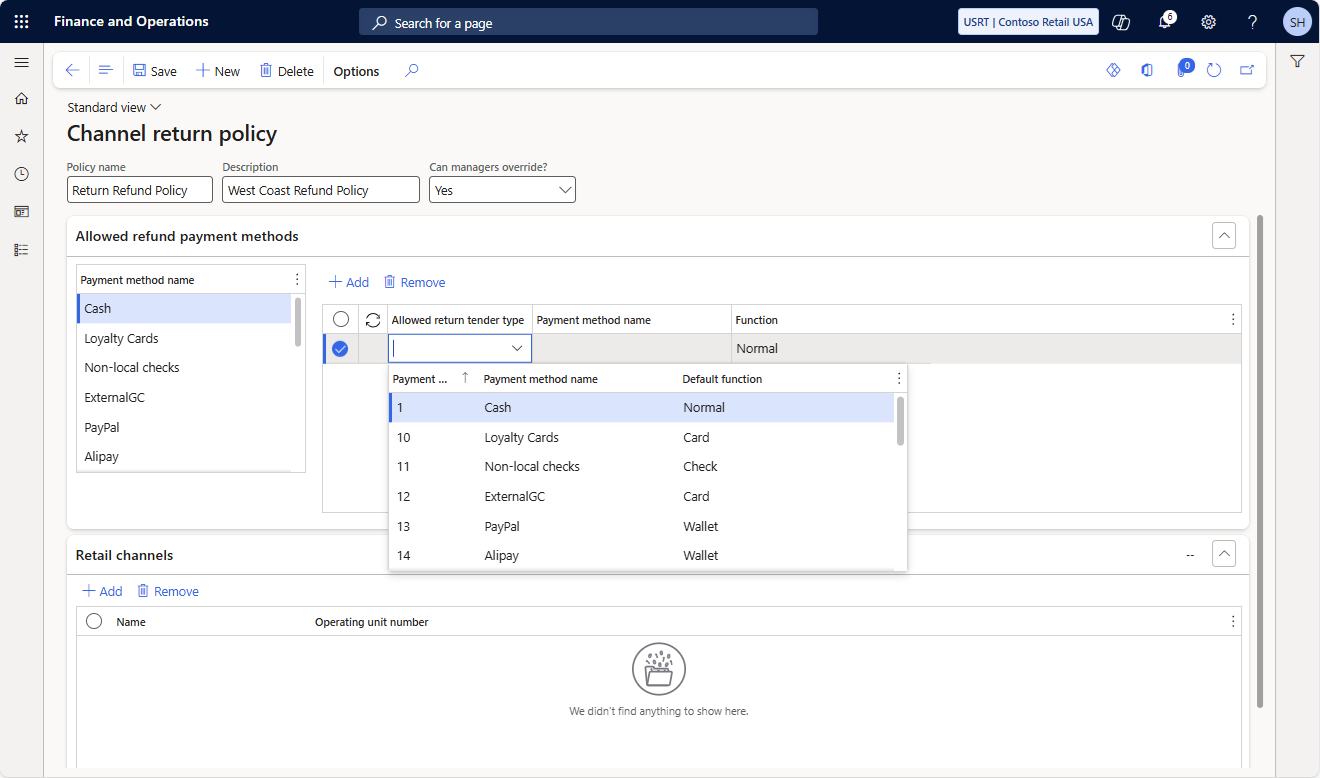Open the Workspaces icon in the sidebar
The width and height of the screenshot is (1320, 778).
click(x=21, y=211)
